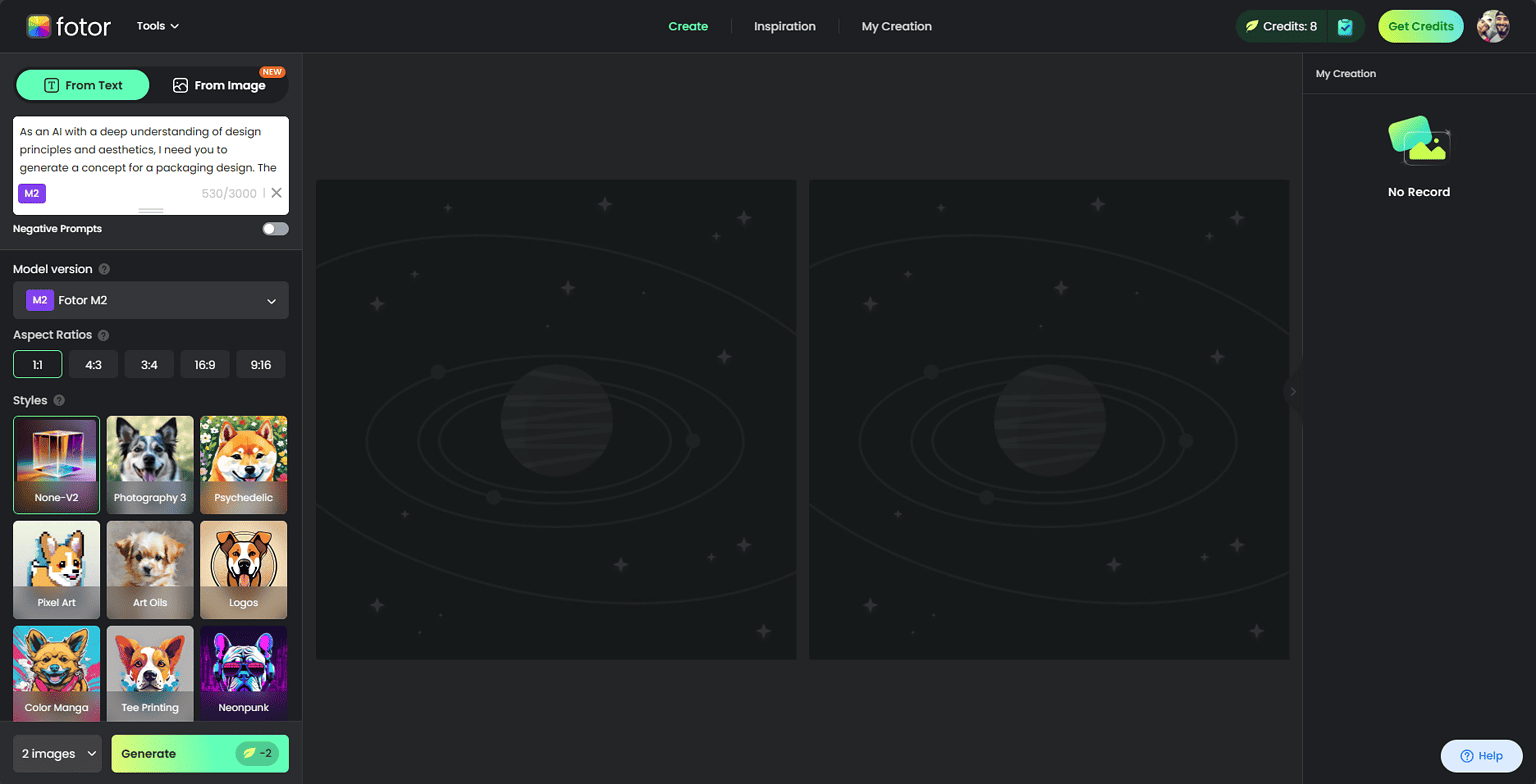Click the Fotor logo icon
The height and width of the screenshot is (784, 1536).
tap(40, 26)
